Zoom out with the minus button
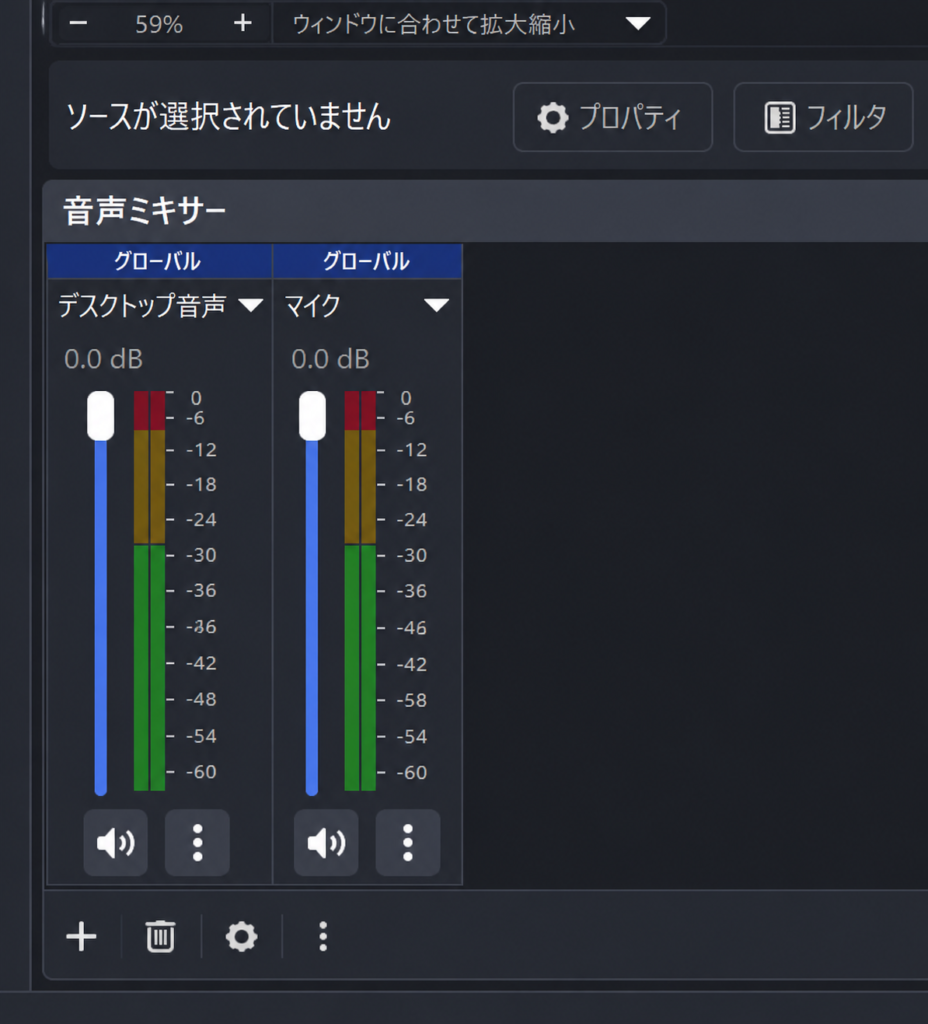The height and width of the screenshot is (1024, 928). (x=78, y=24)
